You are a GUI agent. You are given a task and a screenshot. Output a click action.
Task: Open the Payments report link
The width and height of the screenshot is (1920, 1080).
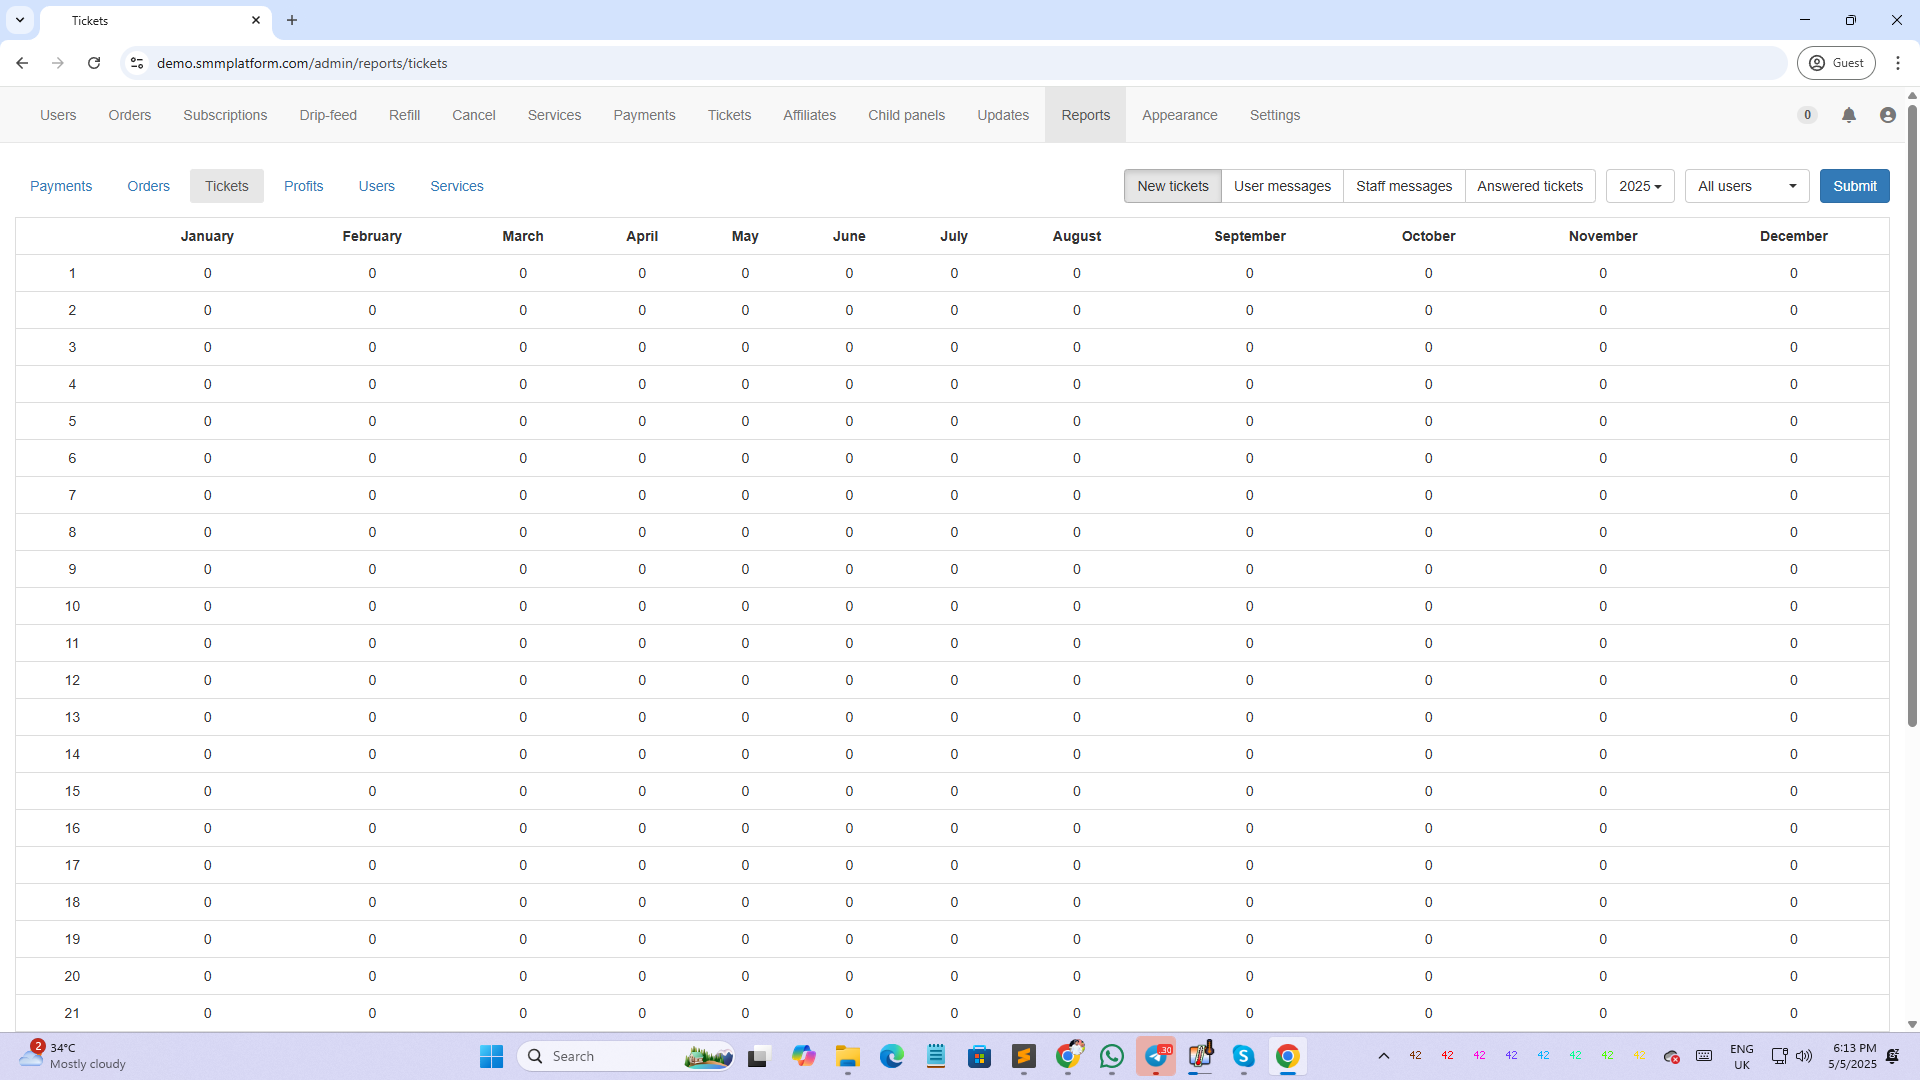[61, 186]
